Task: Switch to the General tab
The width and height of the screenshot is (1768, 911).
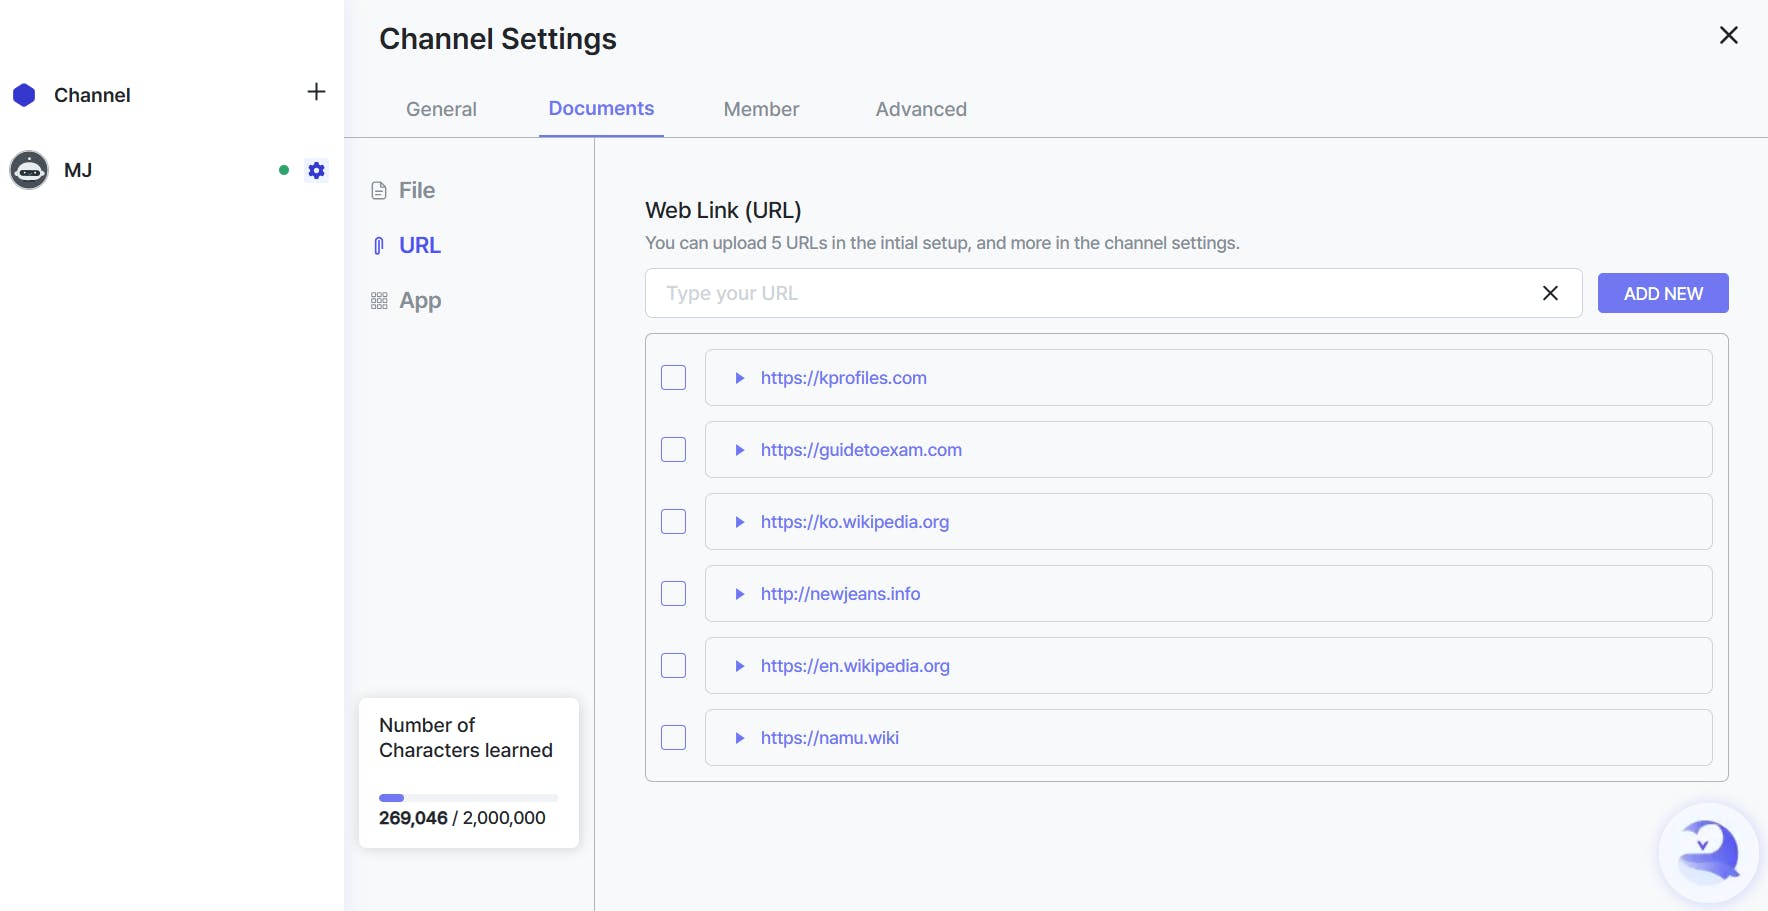Action: coord(441,109)
